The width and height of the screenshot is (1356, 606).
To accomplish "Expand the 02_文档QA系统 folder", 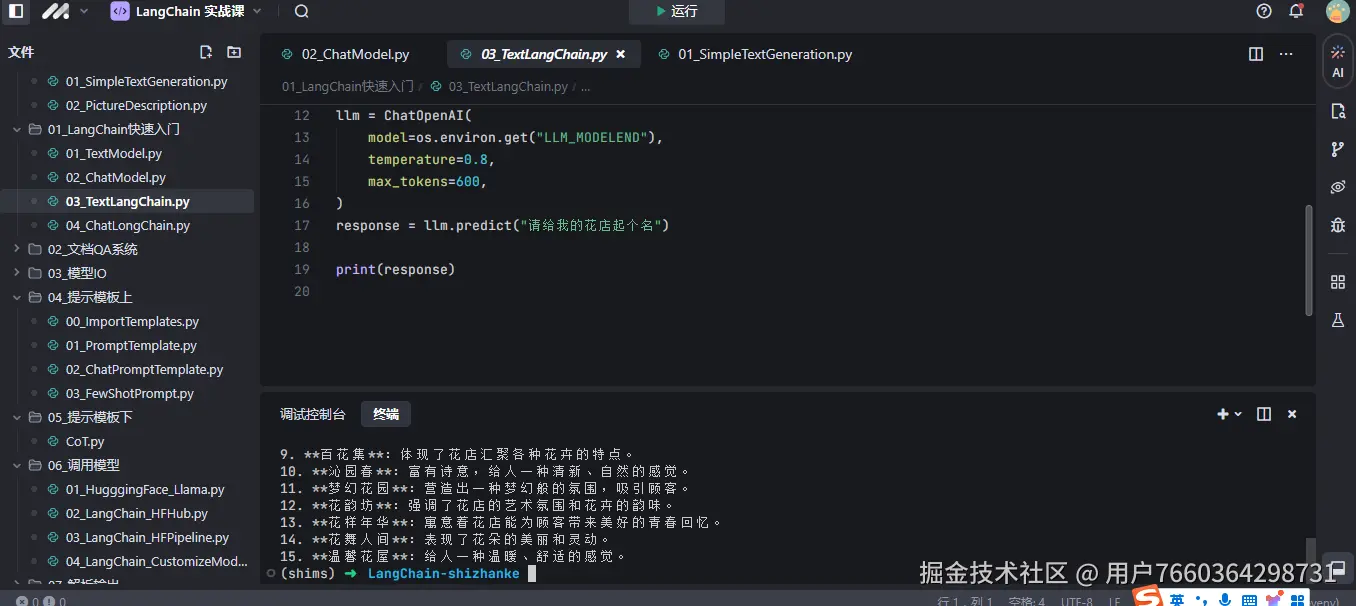I will pyautogui.click(x=18, y=249).
